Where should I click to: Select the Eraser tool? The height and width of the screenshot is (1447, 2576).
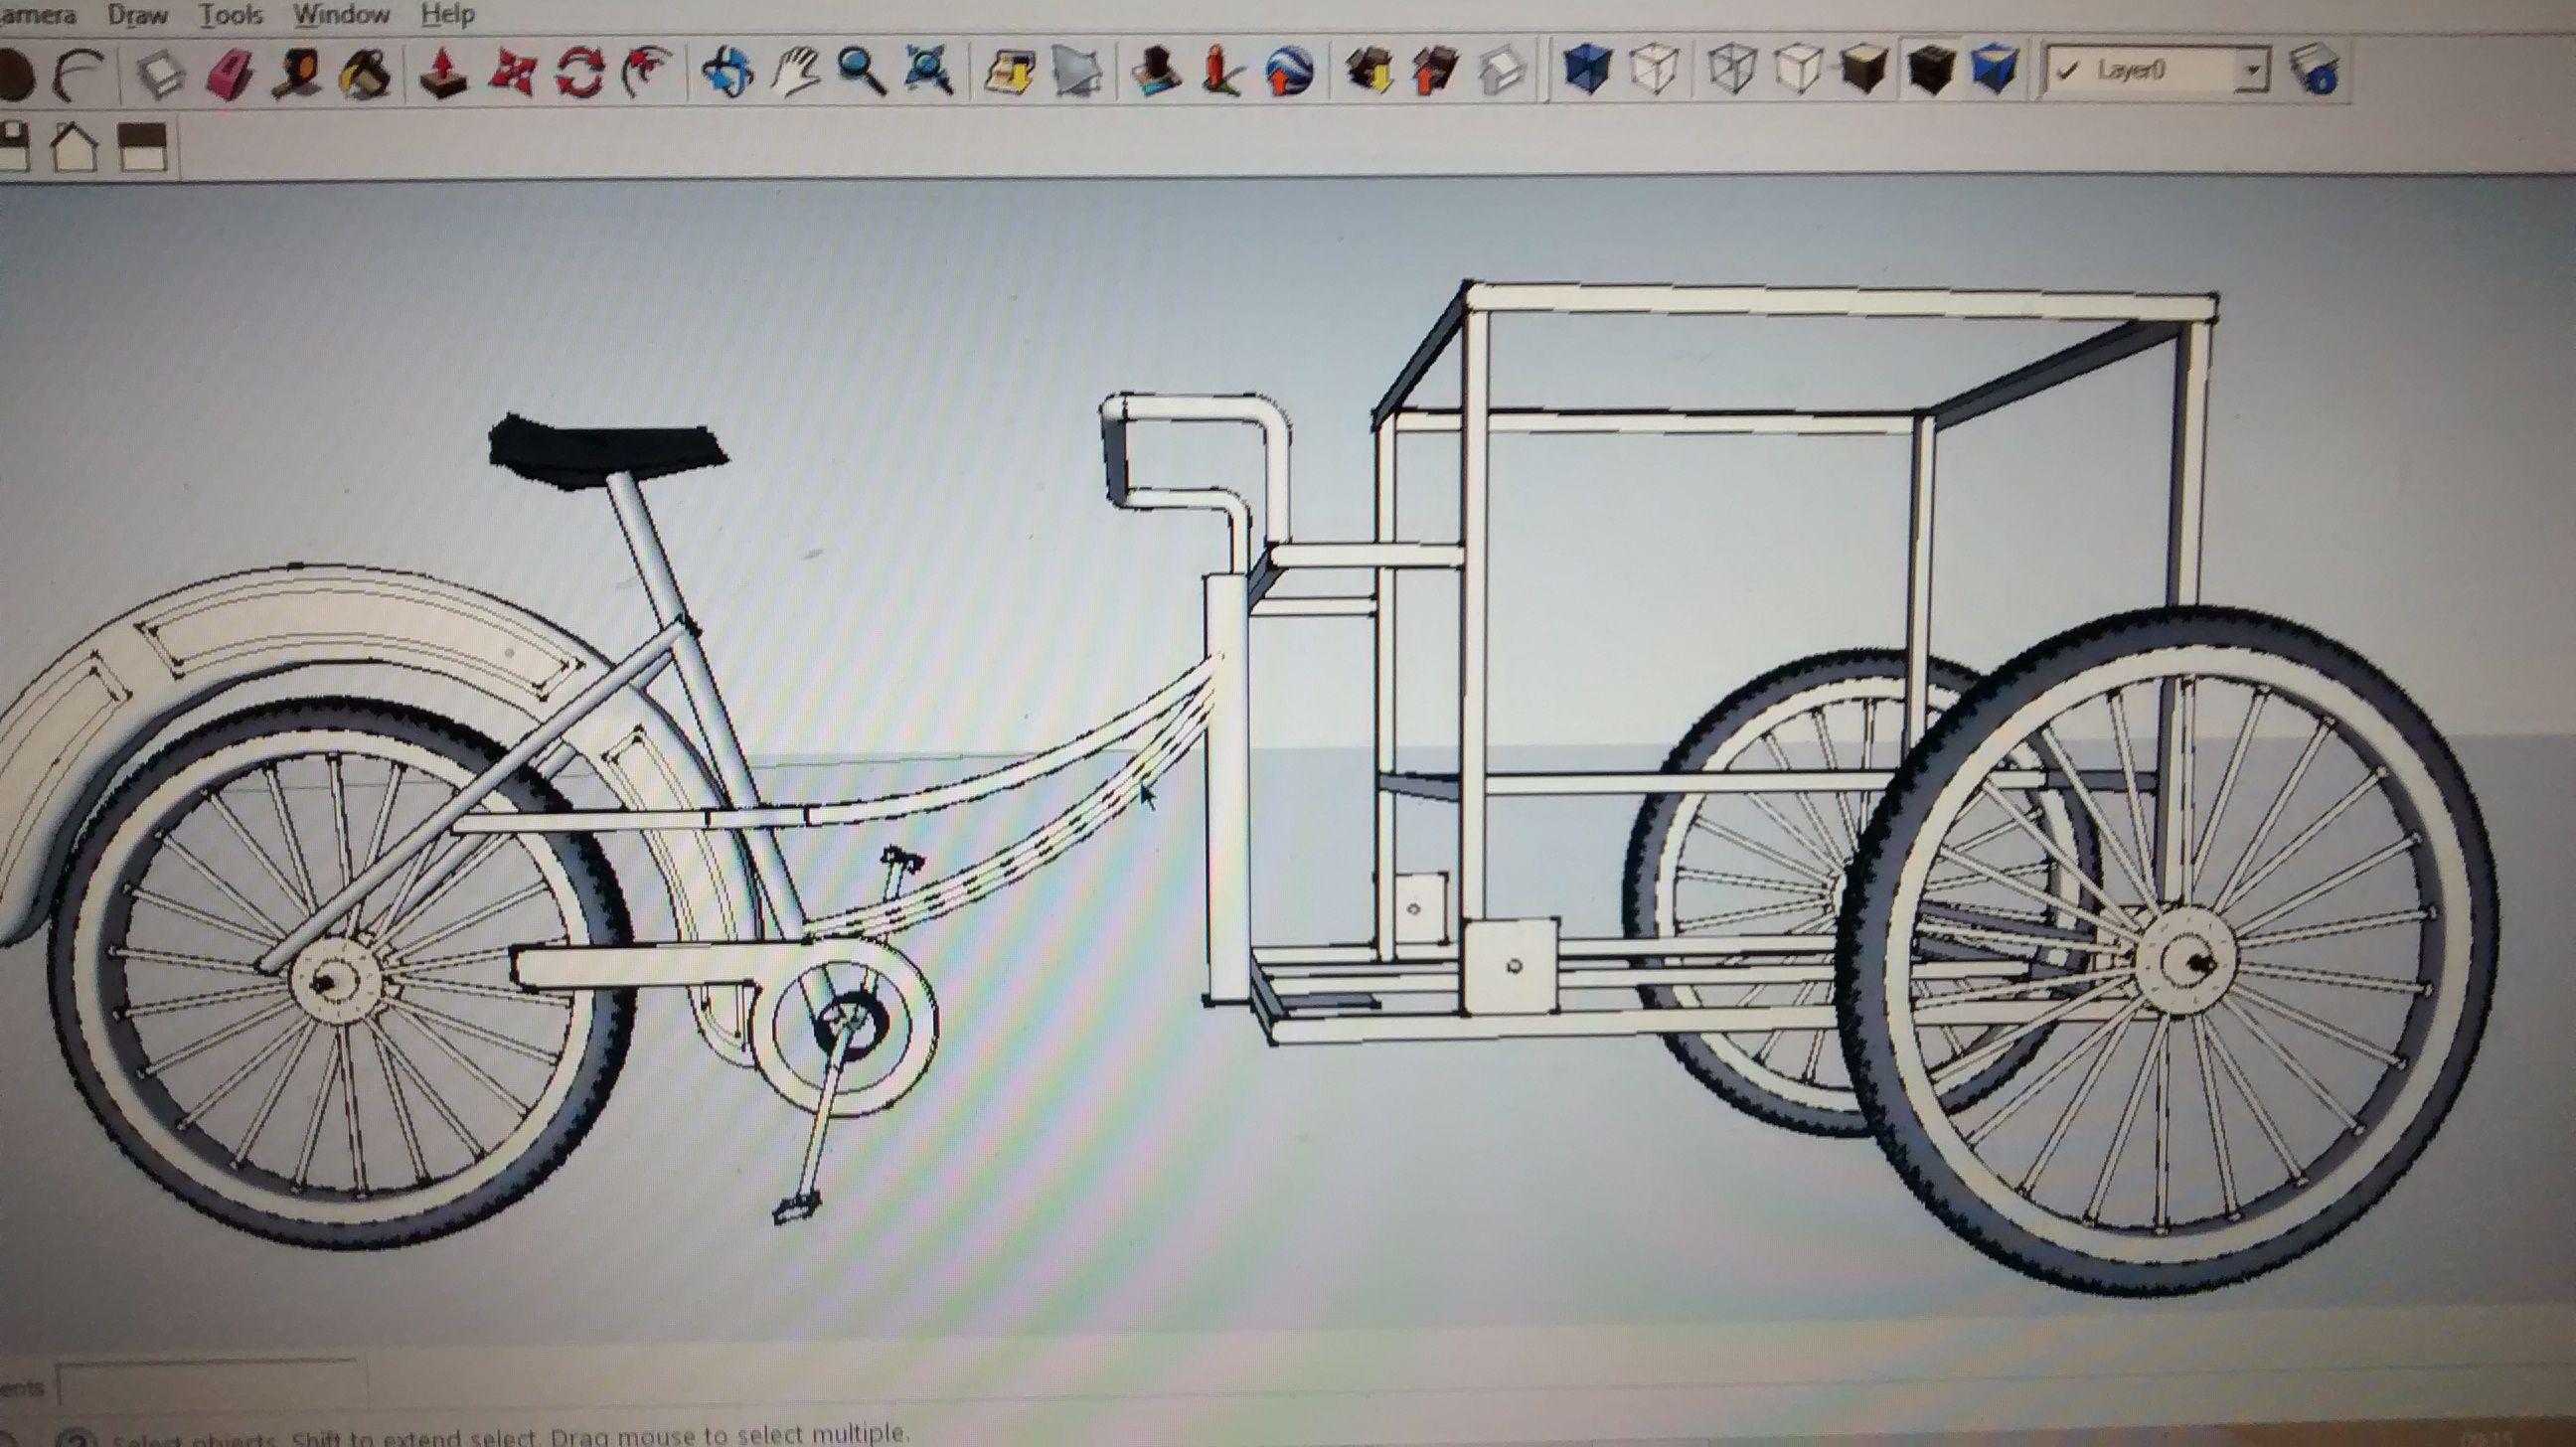click(229, 73)
